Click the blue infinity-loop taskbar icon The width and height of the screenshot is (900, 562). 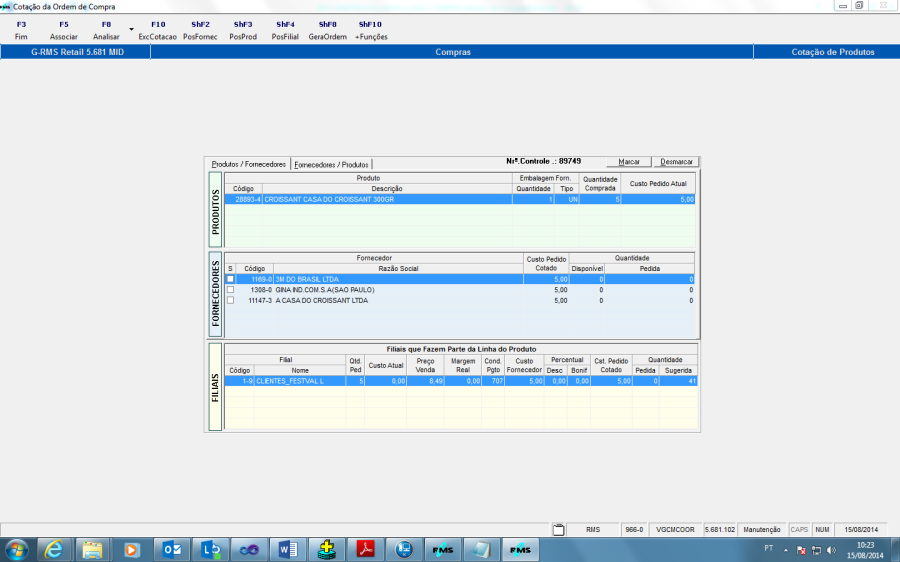pyautogui.click(x=249, y=550)
